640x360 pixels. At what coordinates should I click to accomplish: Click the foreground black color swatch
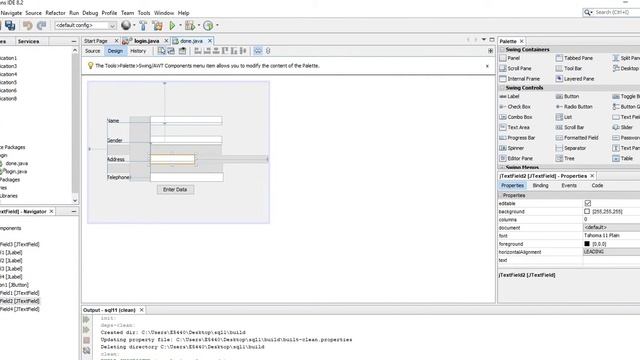[587, 244]
